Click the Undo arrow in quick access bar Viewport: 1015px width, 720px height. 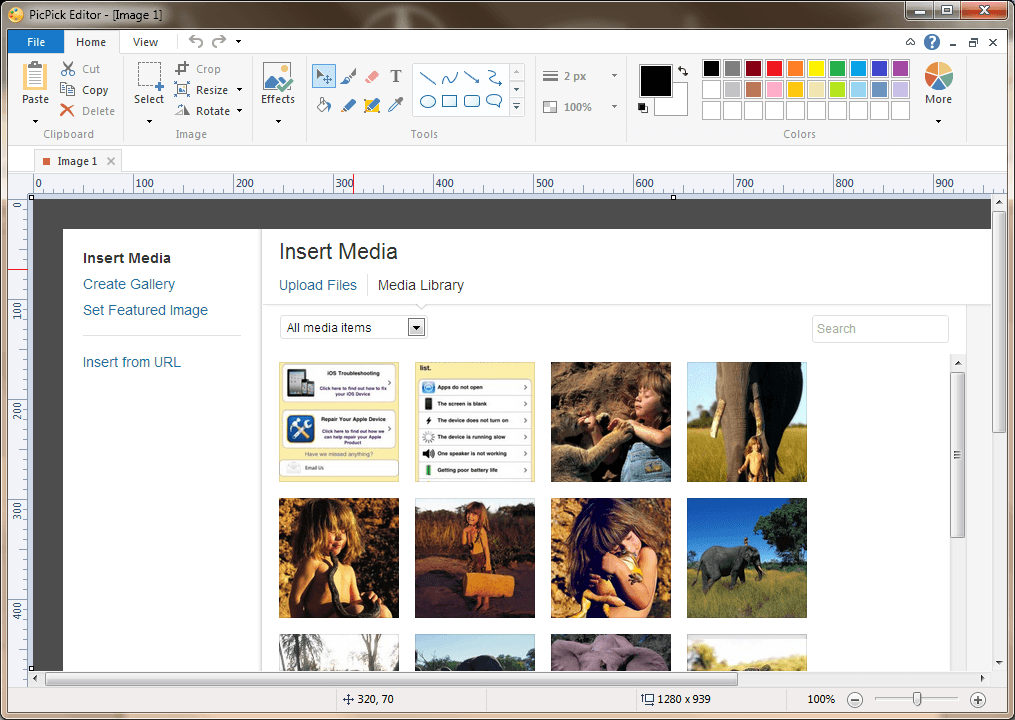[196, 42]
